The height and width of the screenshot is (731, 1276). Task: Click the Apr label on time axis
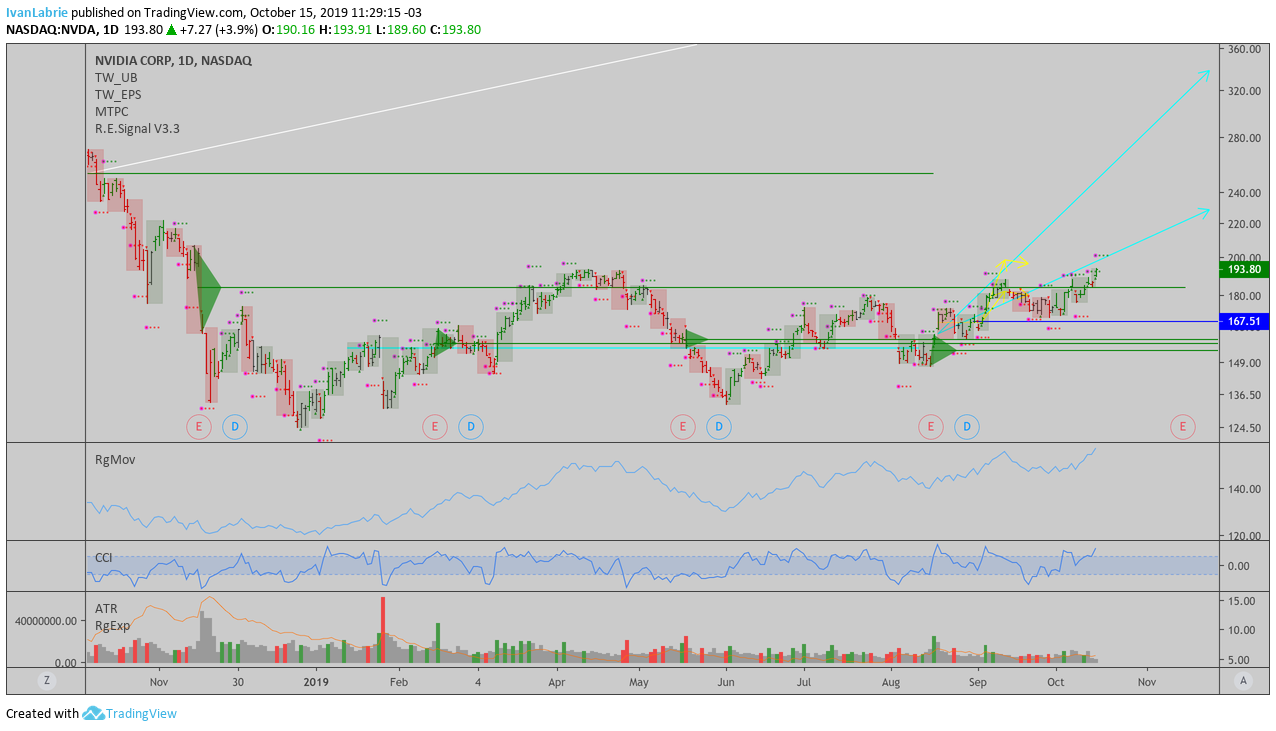point(557,682)
